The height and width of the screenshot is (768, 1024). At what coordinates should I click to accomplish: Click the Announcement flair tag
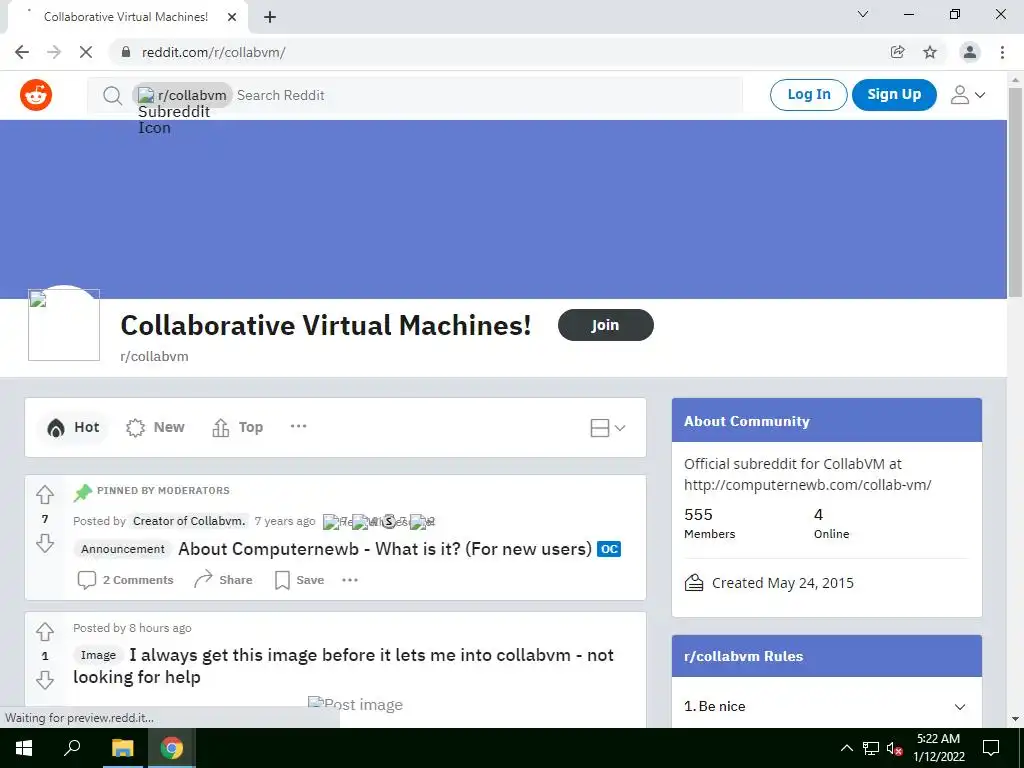(x=123, y=549)
